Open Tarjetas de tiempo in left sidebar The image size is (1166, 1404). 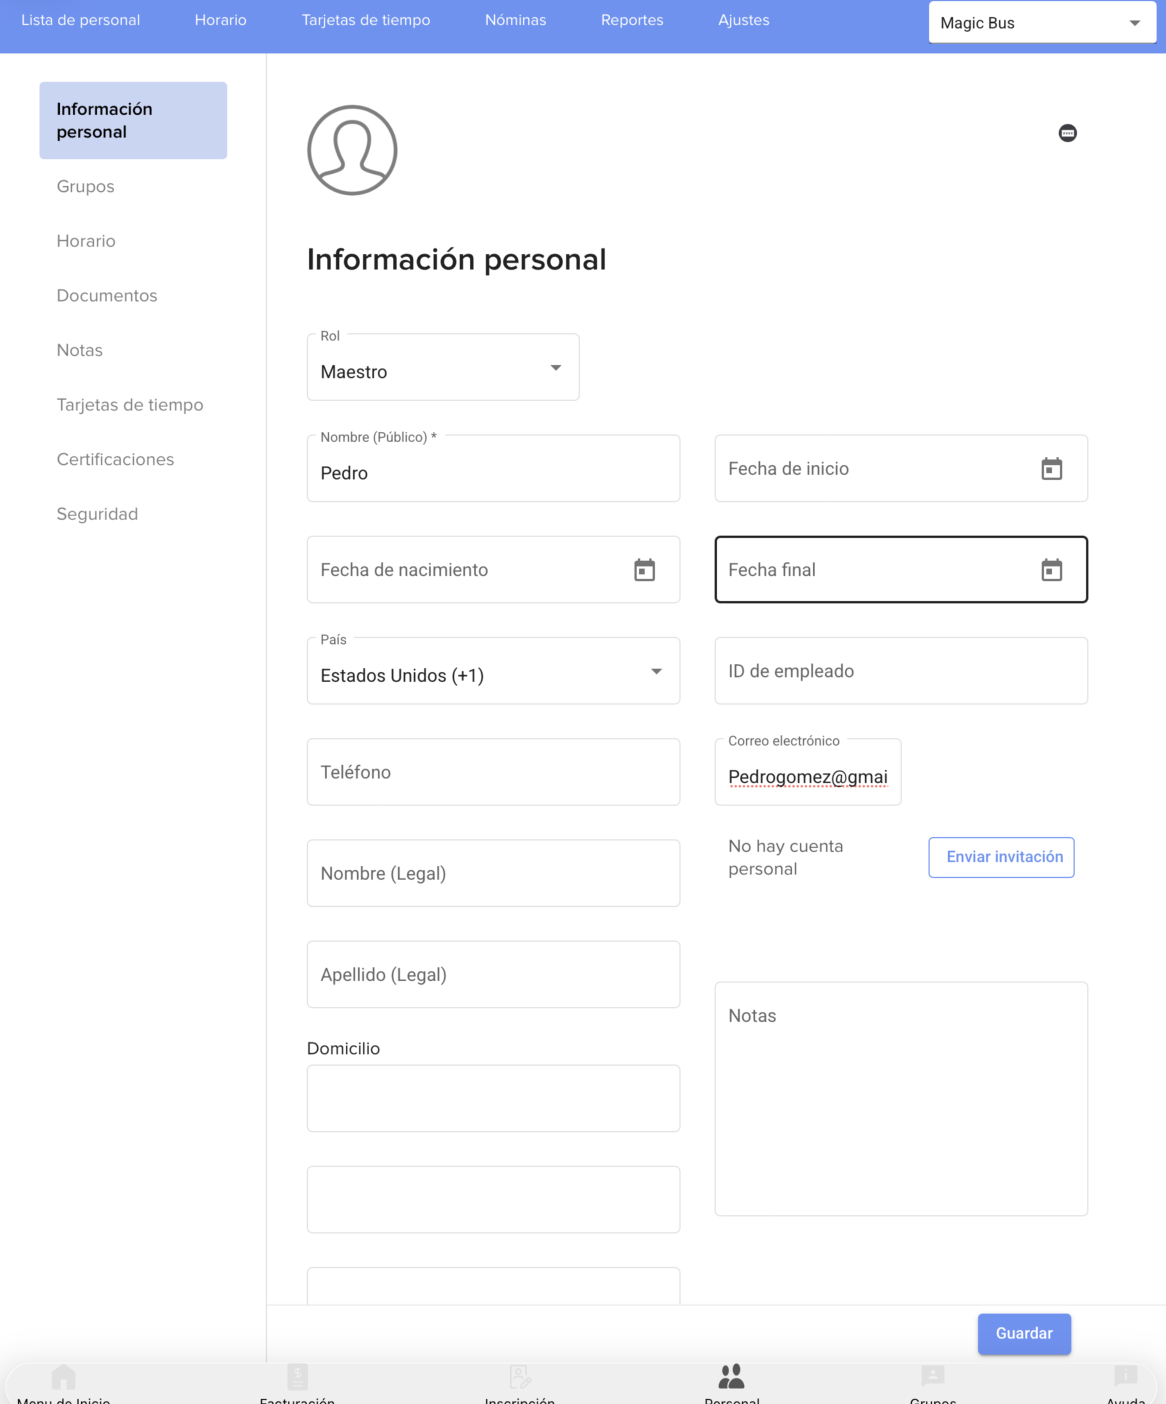pos(130,405)
